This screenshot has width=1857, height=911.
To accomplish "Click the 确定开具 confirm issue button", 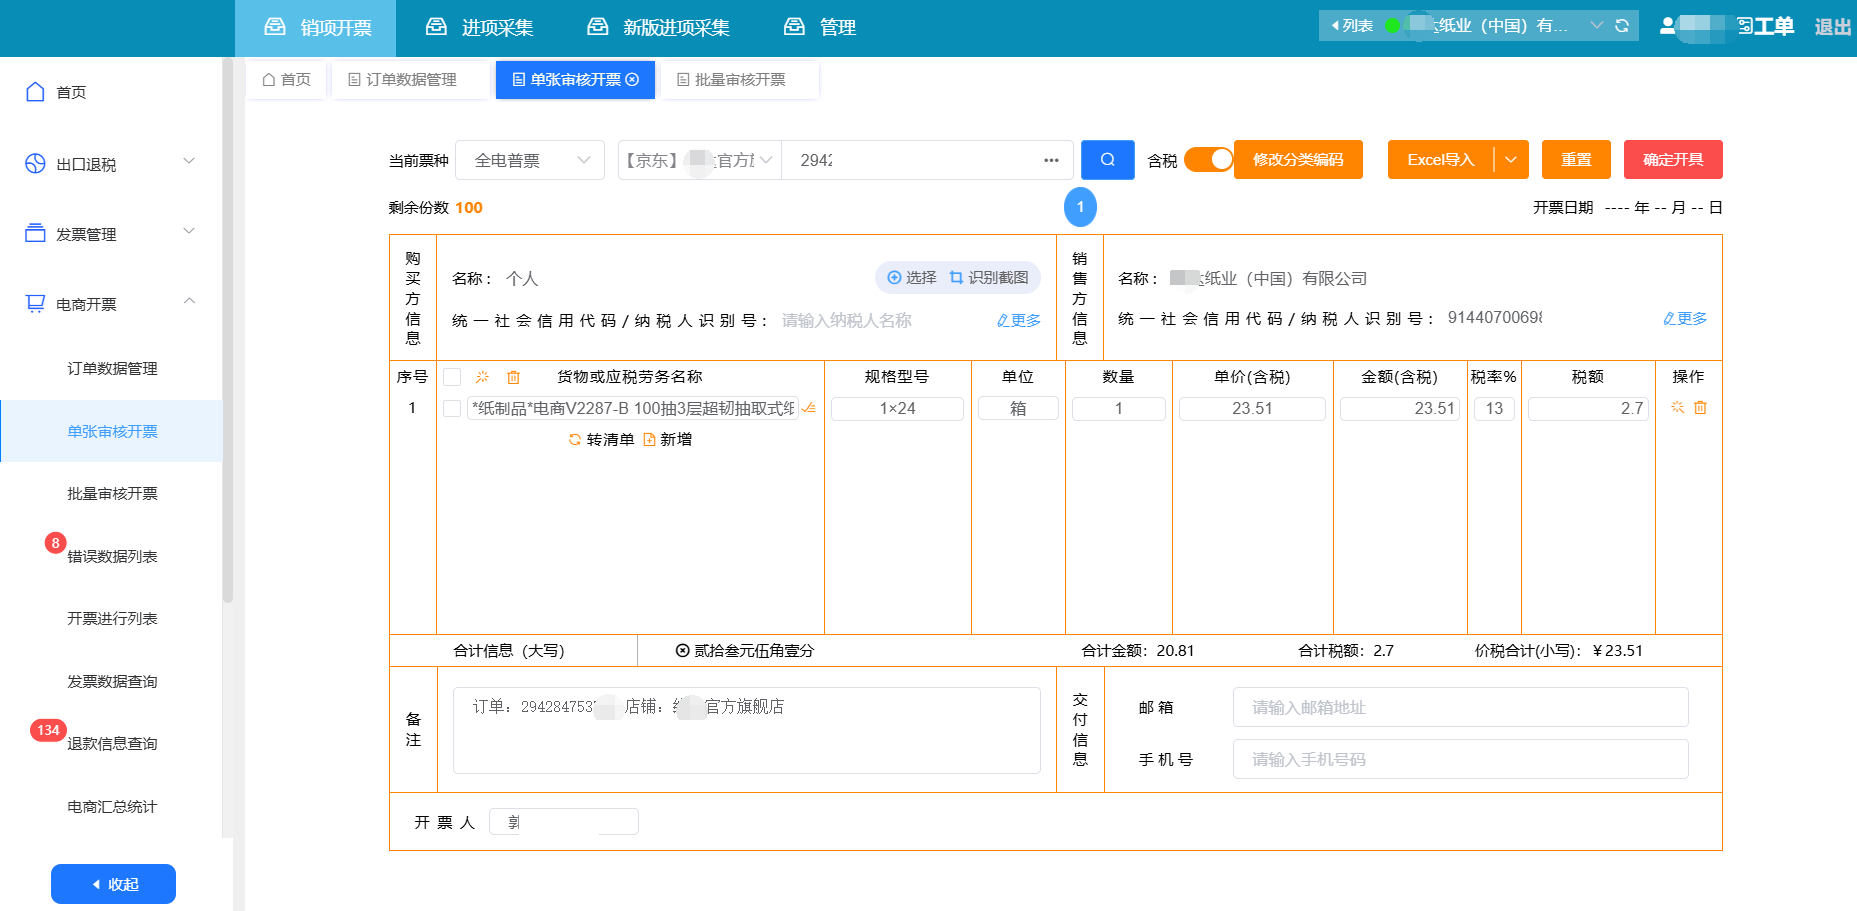I will (1673, 160).
